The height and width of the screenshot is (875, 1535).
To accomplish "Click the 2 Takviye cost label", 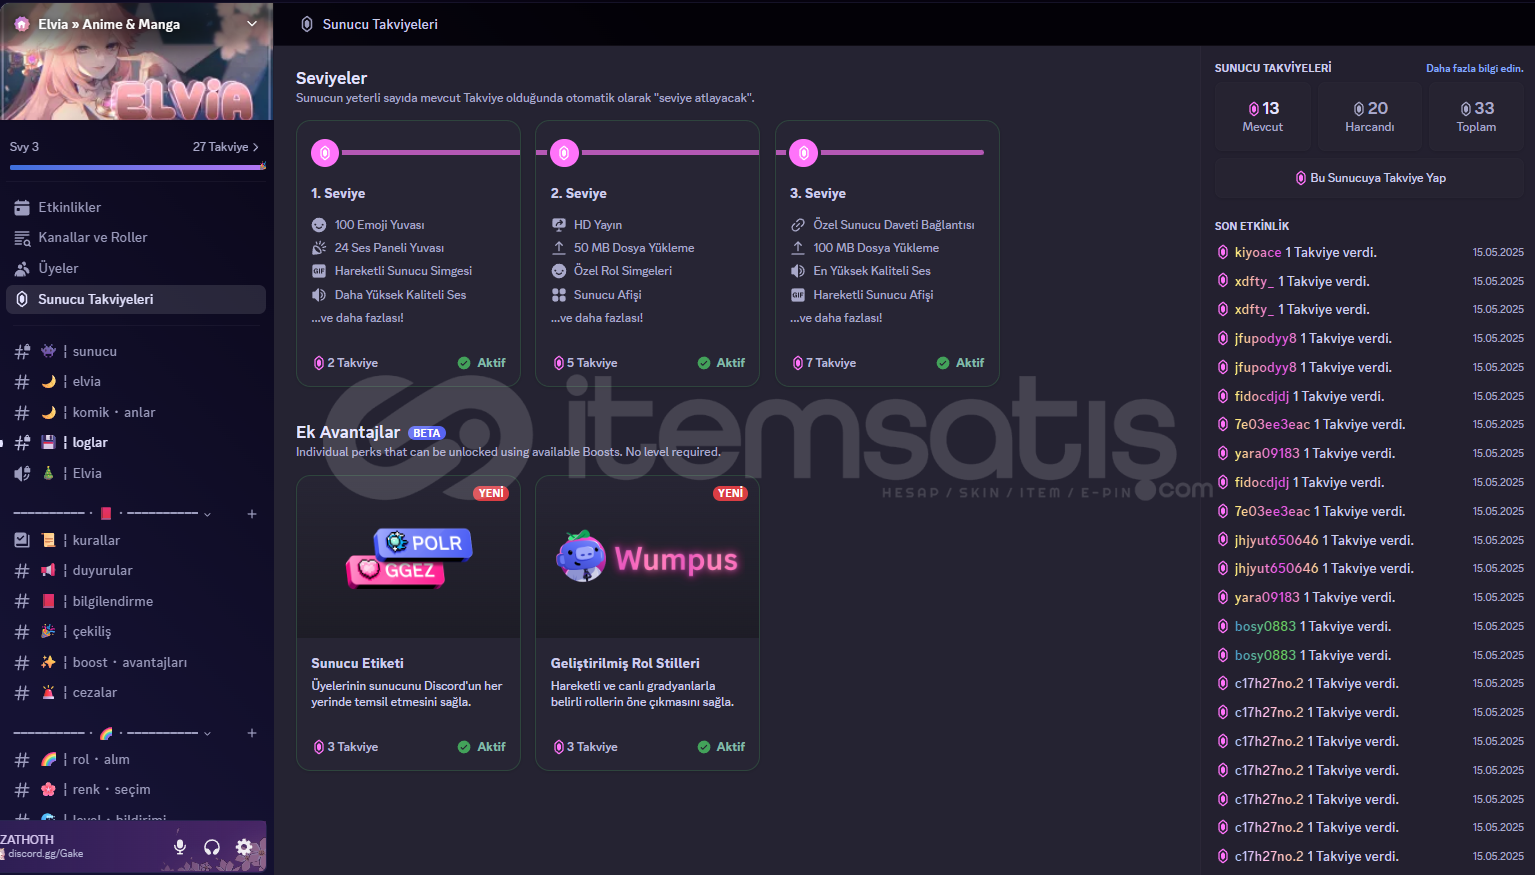I will pos(346,363).
